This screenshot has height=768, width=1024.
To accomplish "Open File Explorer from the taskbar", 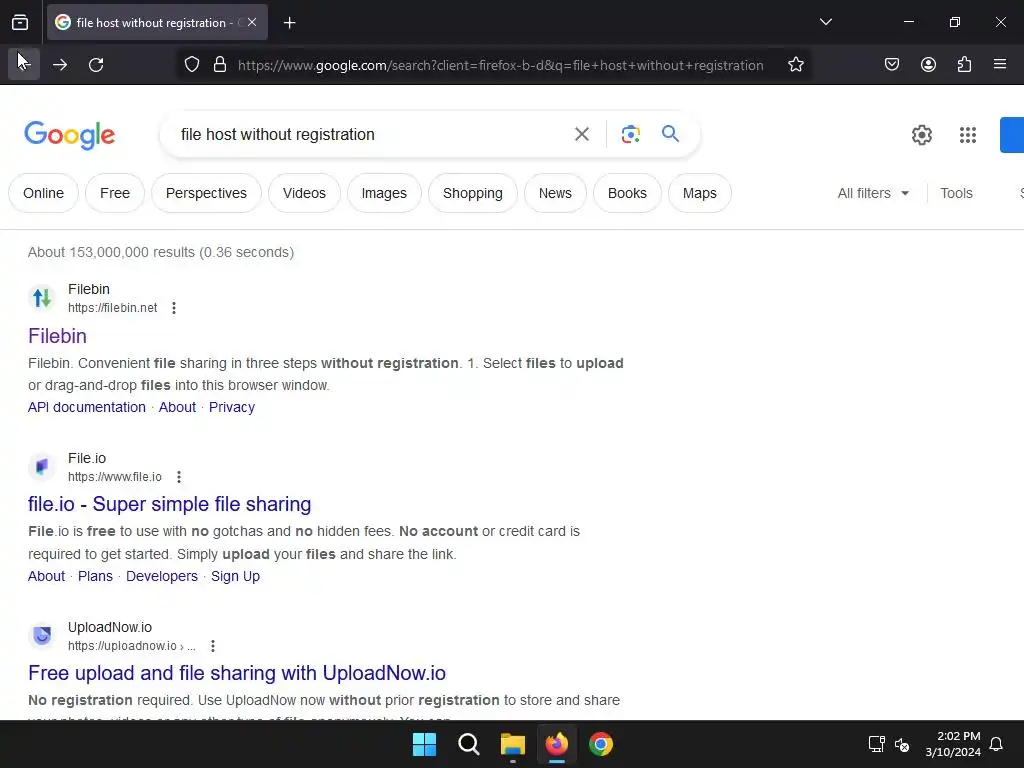I will 513,744.
